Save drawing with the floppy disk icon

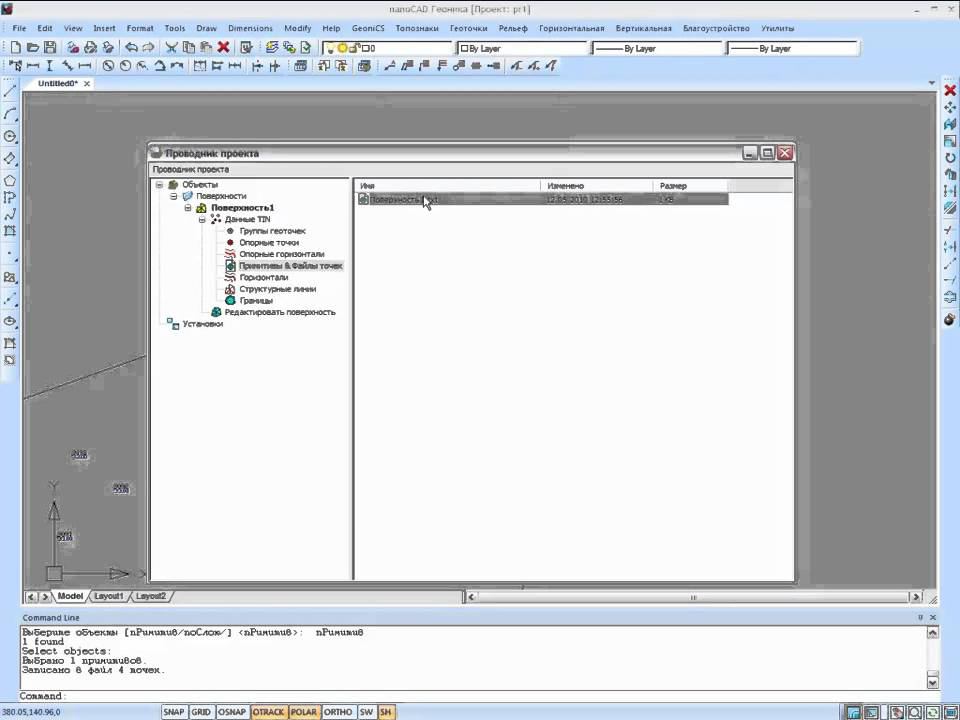tap(50, 47)
